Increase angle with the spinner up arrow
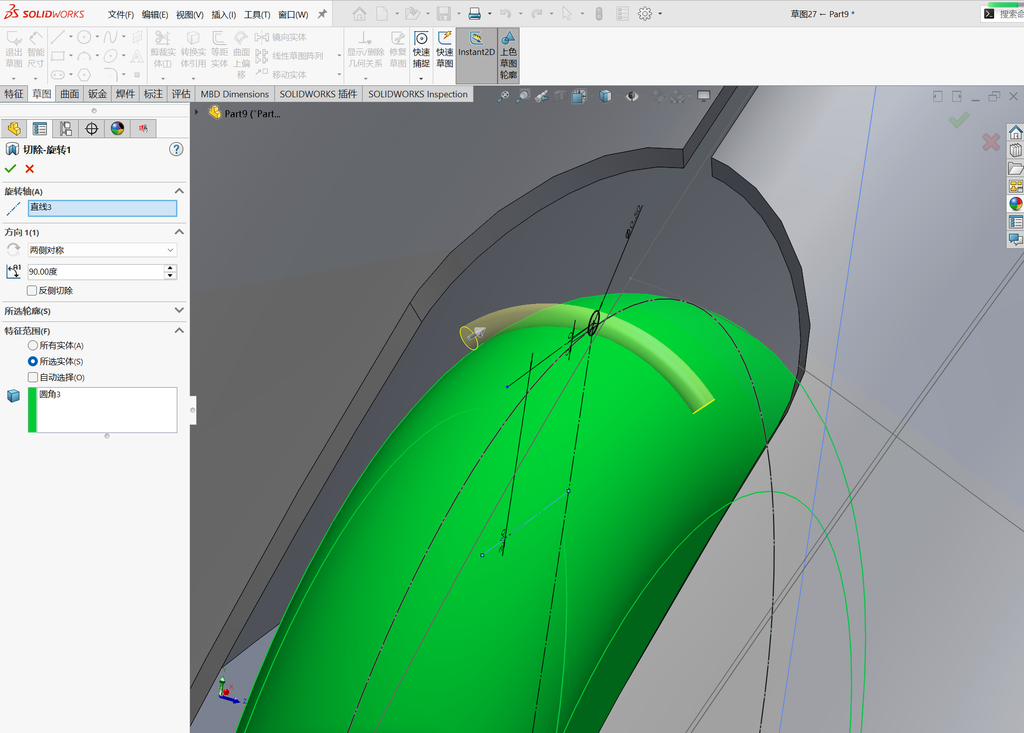 point(170,268)
